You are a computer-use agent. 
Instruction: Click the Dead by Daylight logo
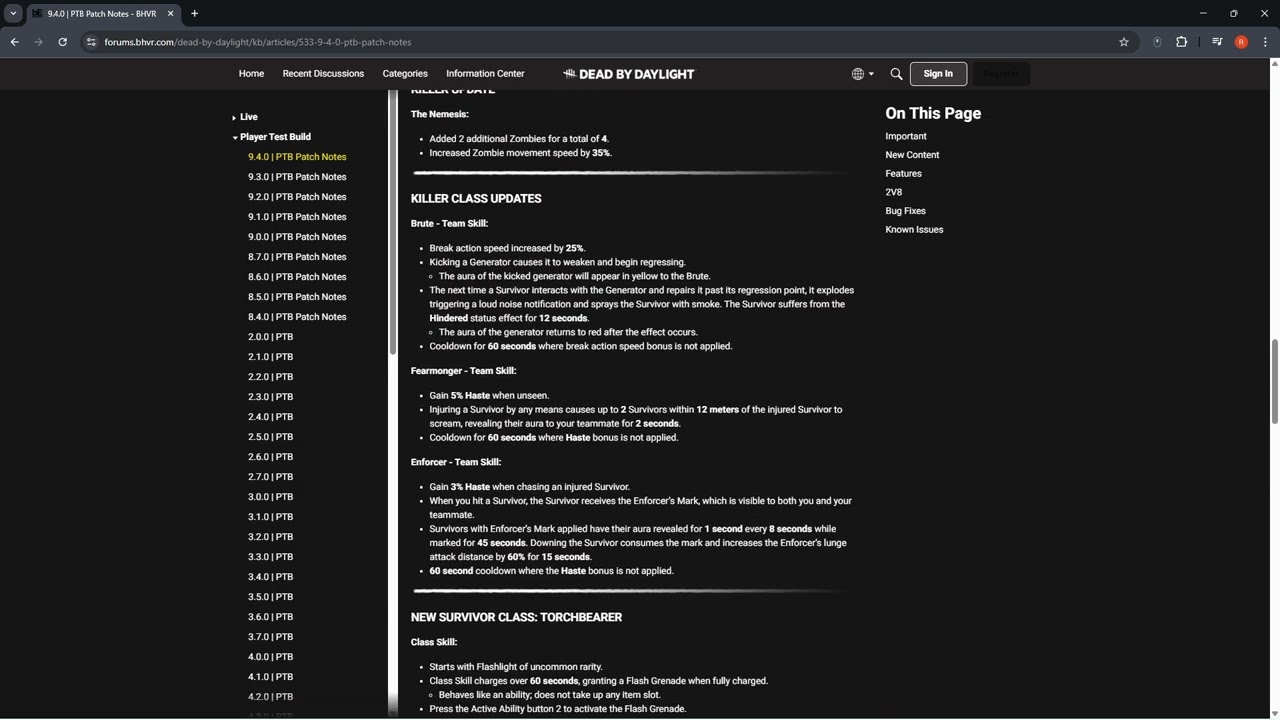(628, 74)
